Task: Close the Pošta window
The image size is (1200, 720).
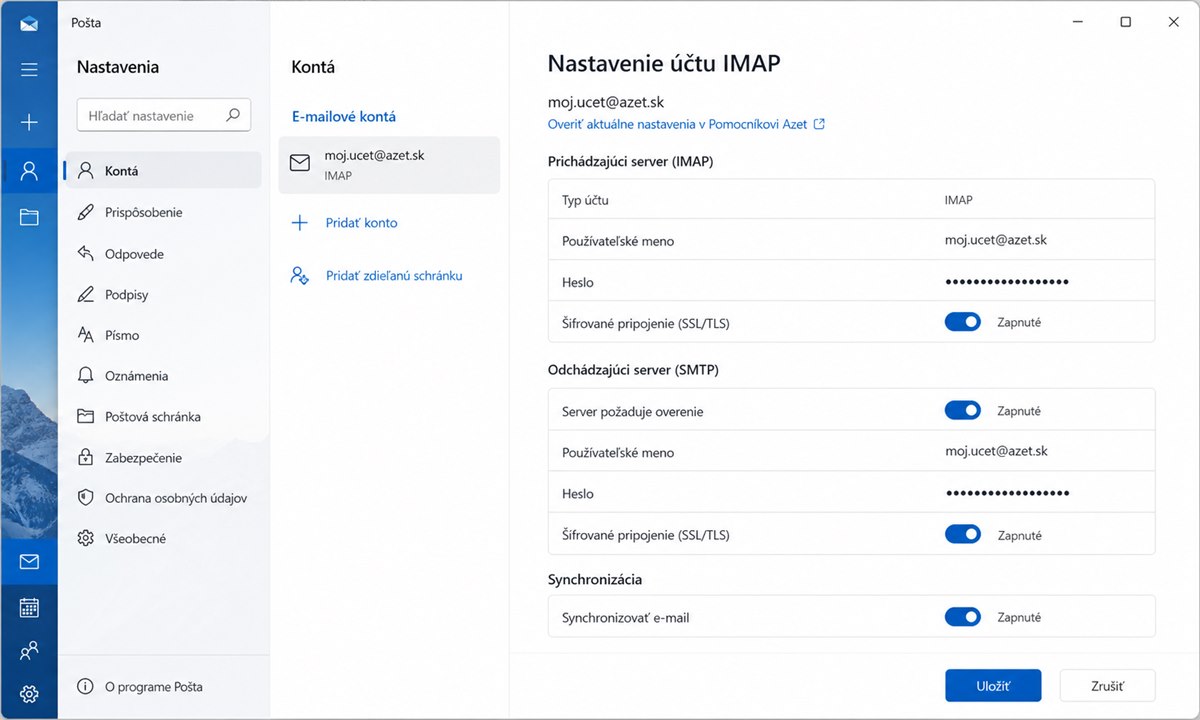Action: [1173, 22]
